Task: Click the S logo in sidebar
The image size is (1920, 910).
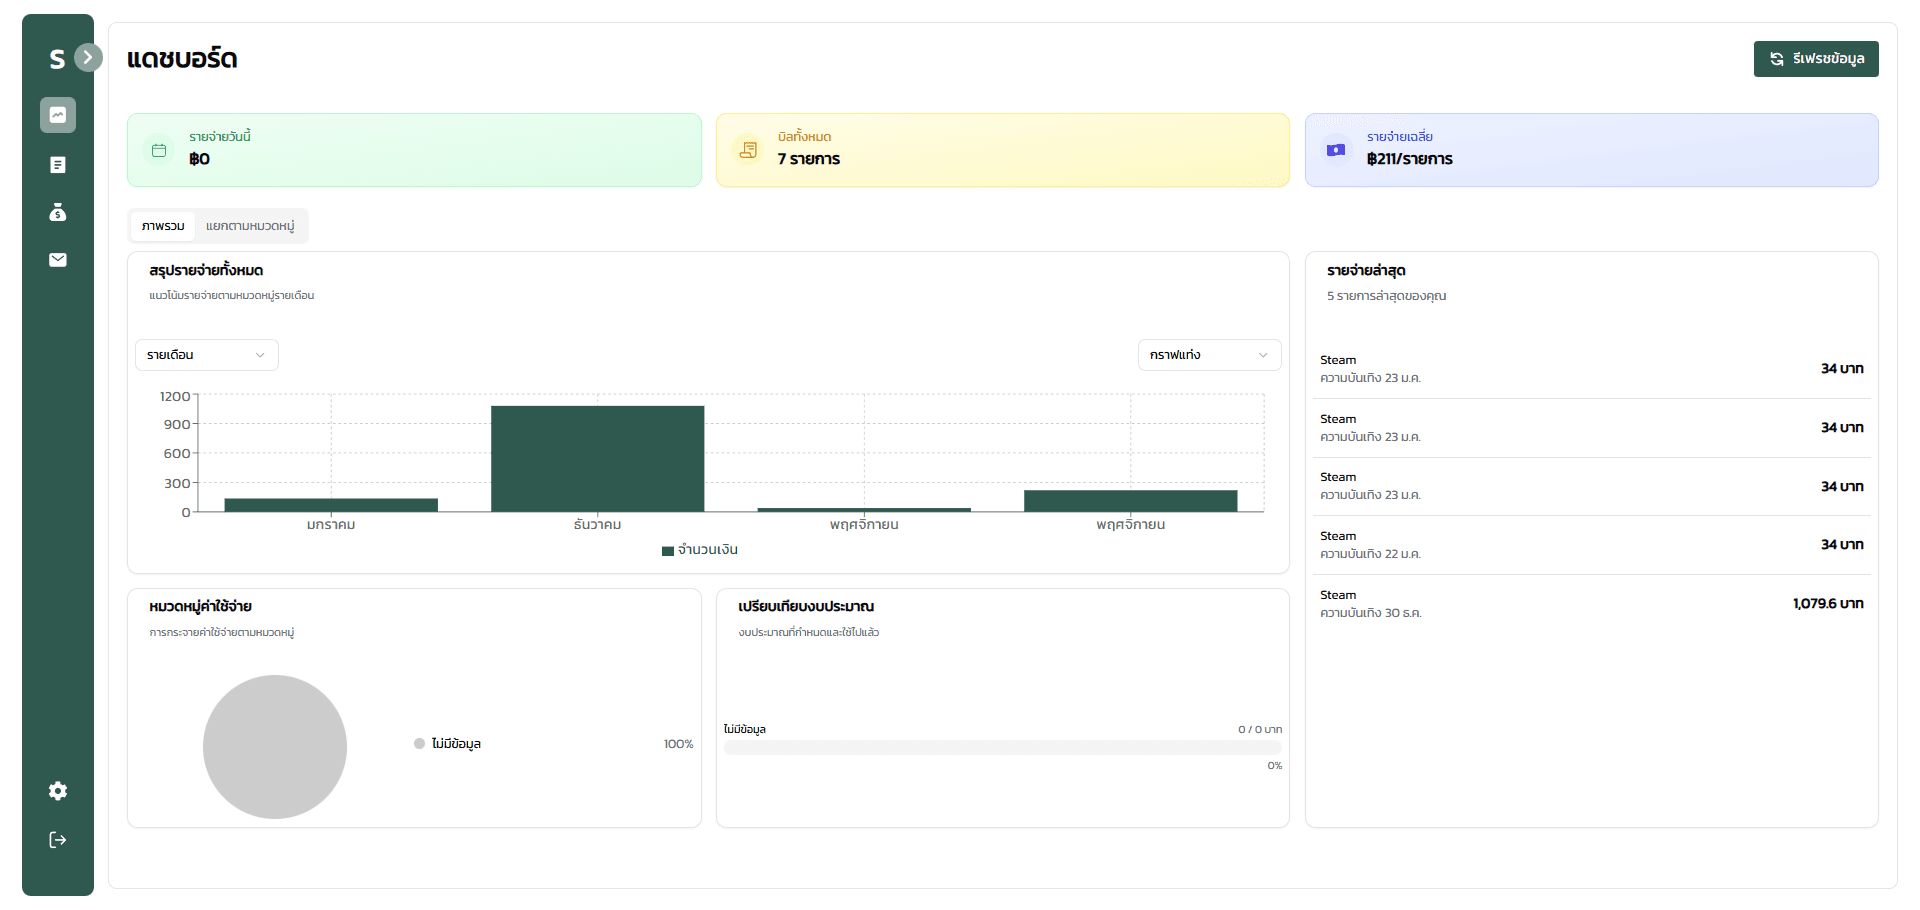Action: pyautogui.click(x=57, y=59)
